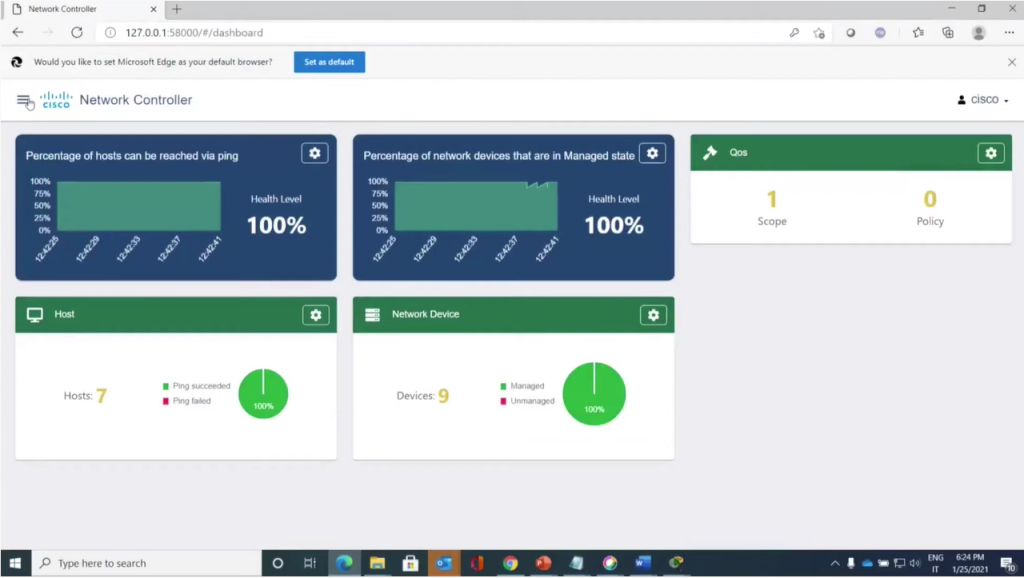Click the Policy count 0

(x=930, y=199)
